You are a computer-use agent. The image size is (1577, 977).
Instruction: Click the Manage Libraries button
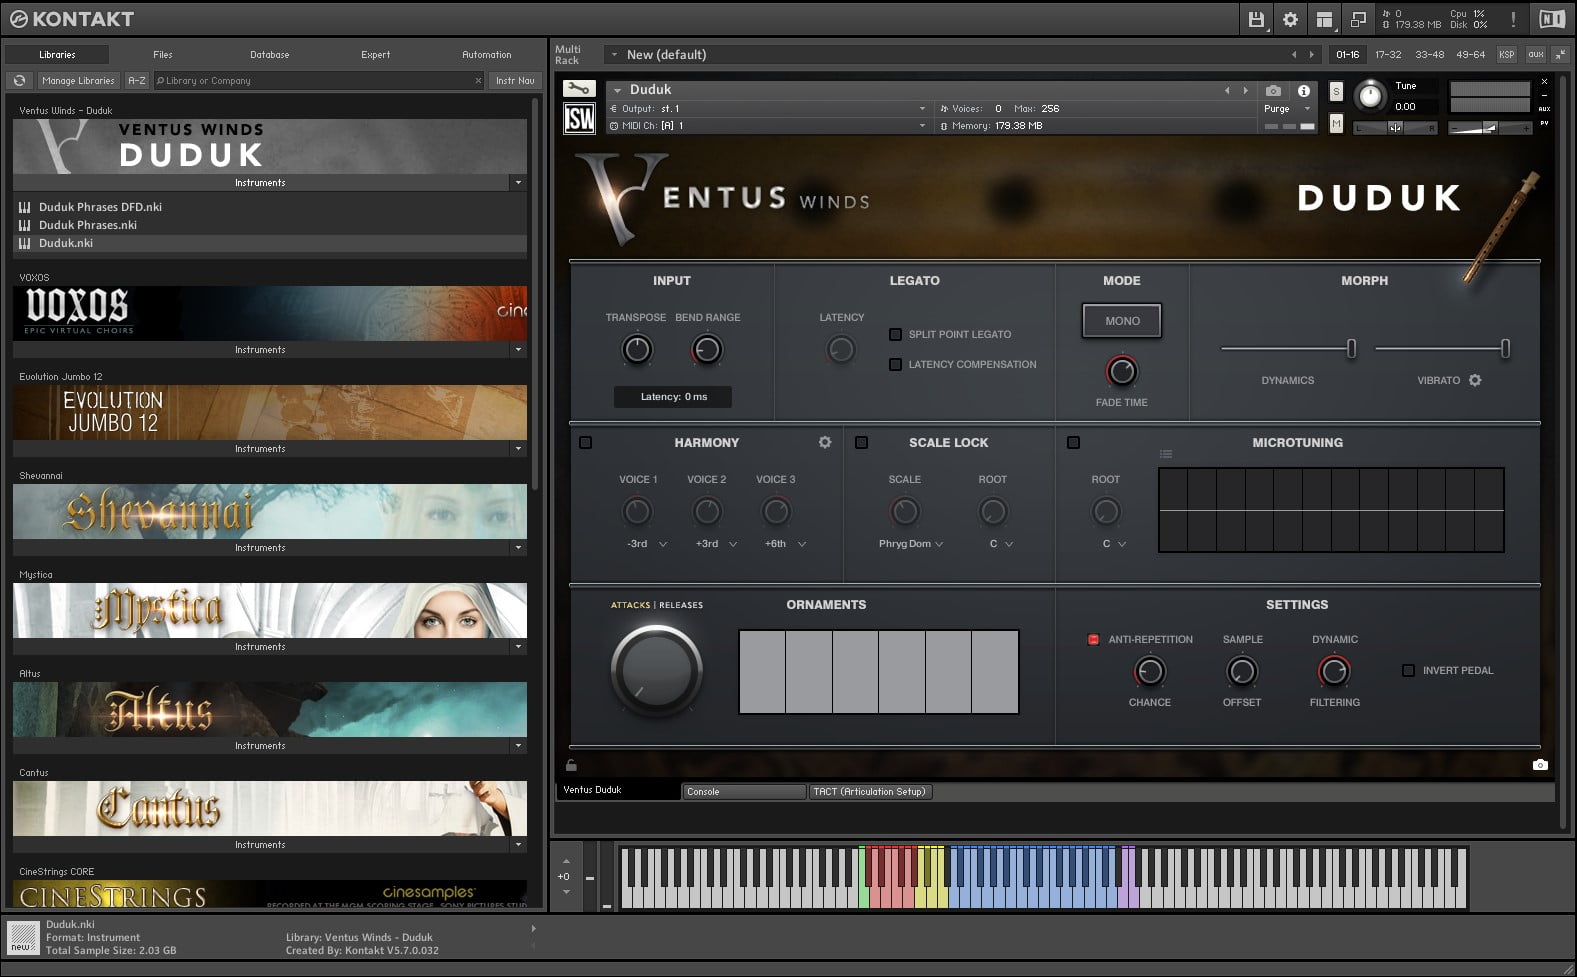(x=78, y=81)
